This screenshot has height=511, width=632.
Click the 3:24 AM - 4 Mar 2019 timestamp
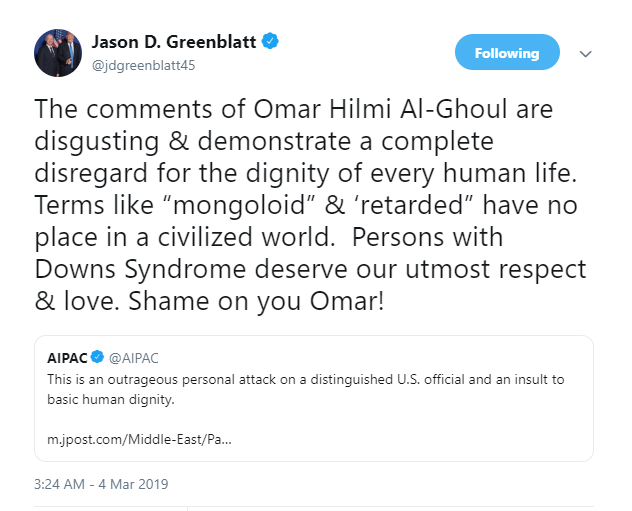101,484
